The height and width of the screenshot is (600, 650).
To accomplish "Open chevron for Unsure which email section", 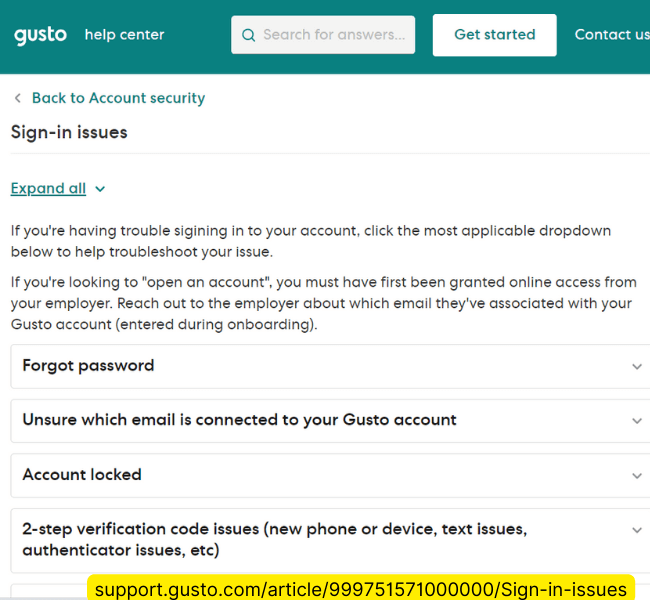I will pos(637,421).
